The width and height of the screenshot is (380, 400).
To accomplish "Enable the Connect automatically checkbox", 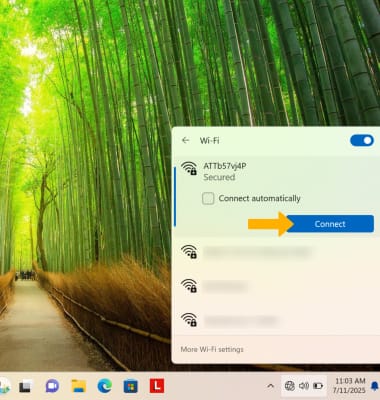I will click(208, 198).
